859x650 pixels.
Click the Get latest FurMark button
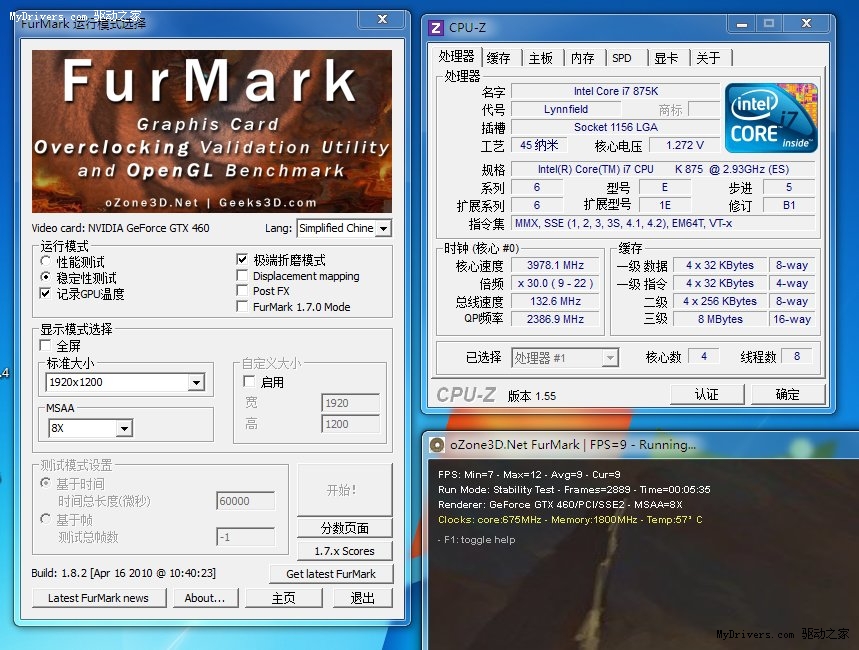click(x=331, y=574)
